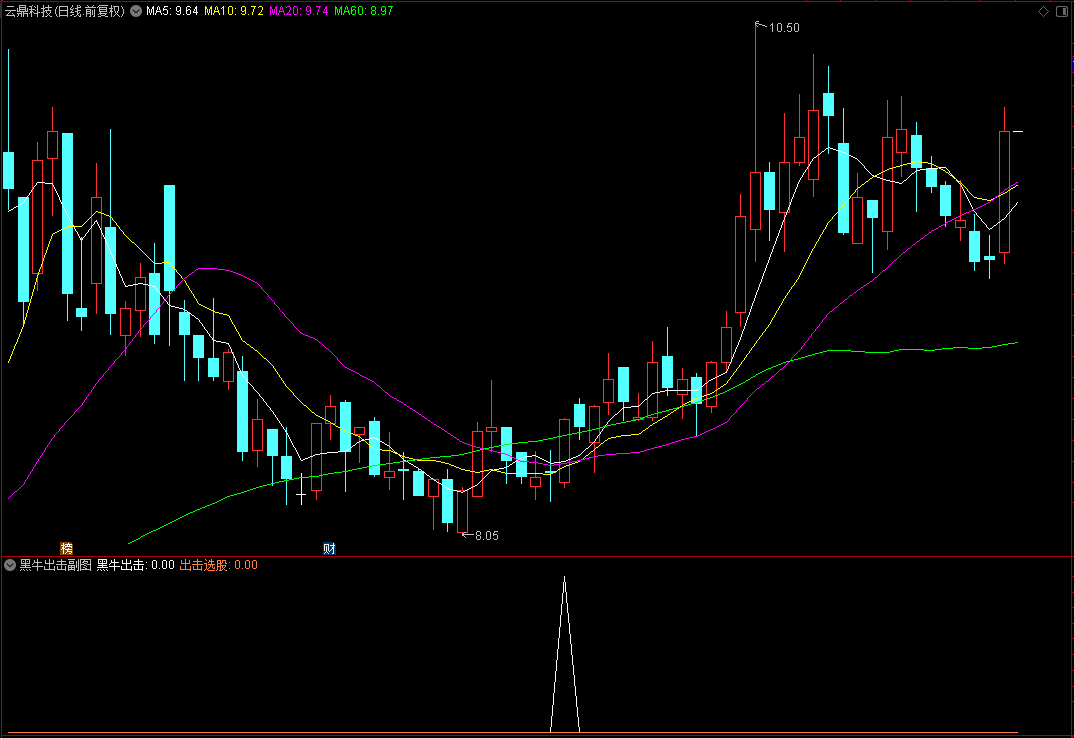
Task: Click the 10.50 high price label
Action: (x=784, y=27)
